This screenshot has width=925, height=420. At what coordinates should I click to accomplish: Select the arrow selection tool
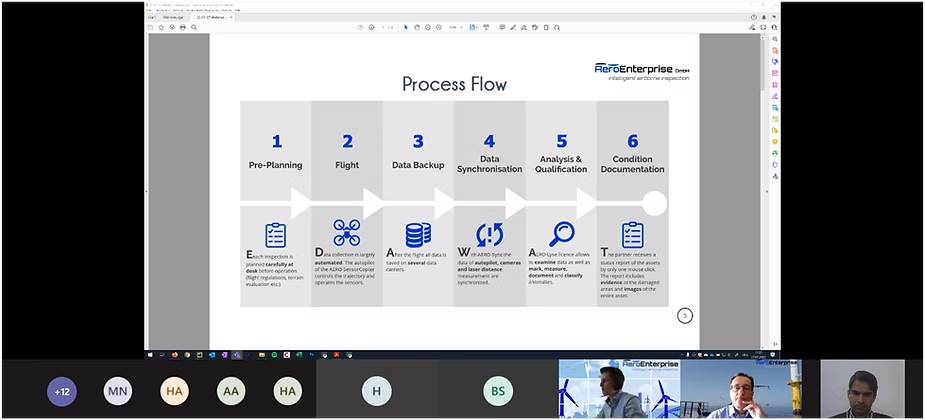coord(405,27)
